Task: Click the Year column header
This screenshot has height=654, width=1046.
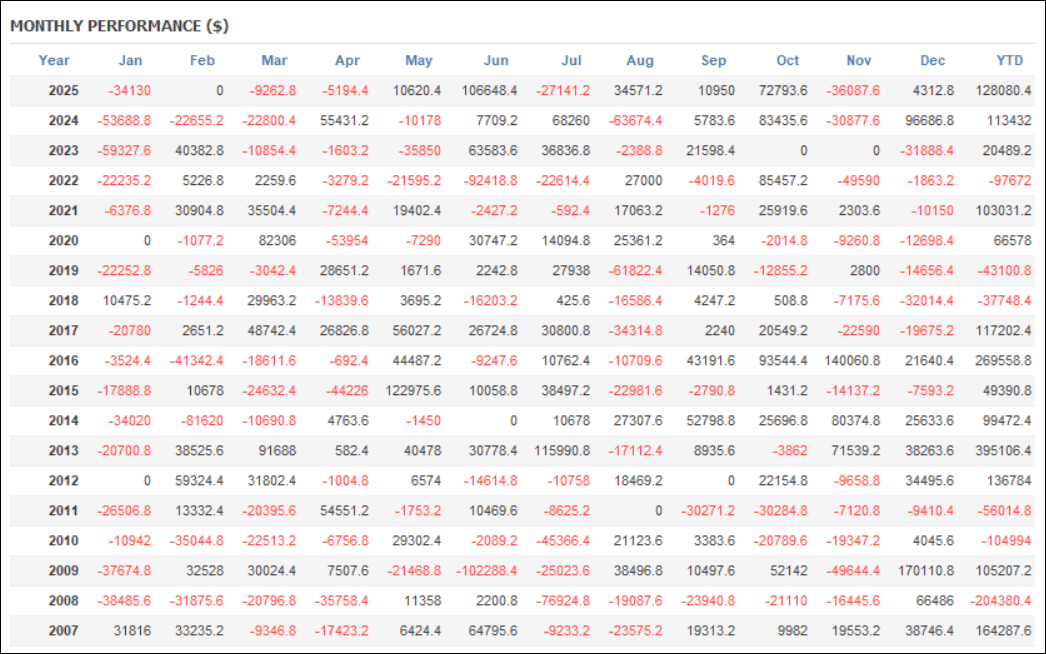Action: pyautogui.click(x=54, y=60)
